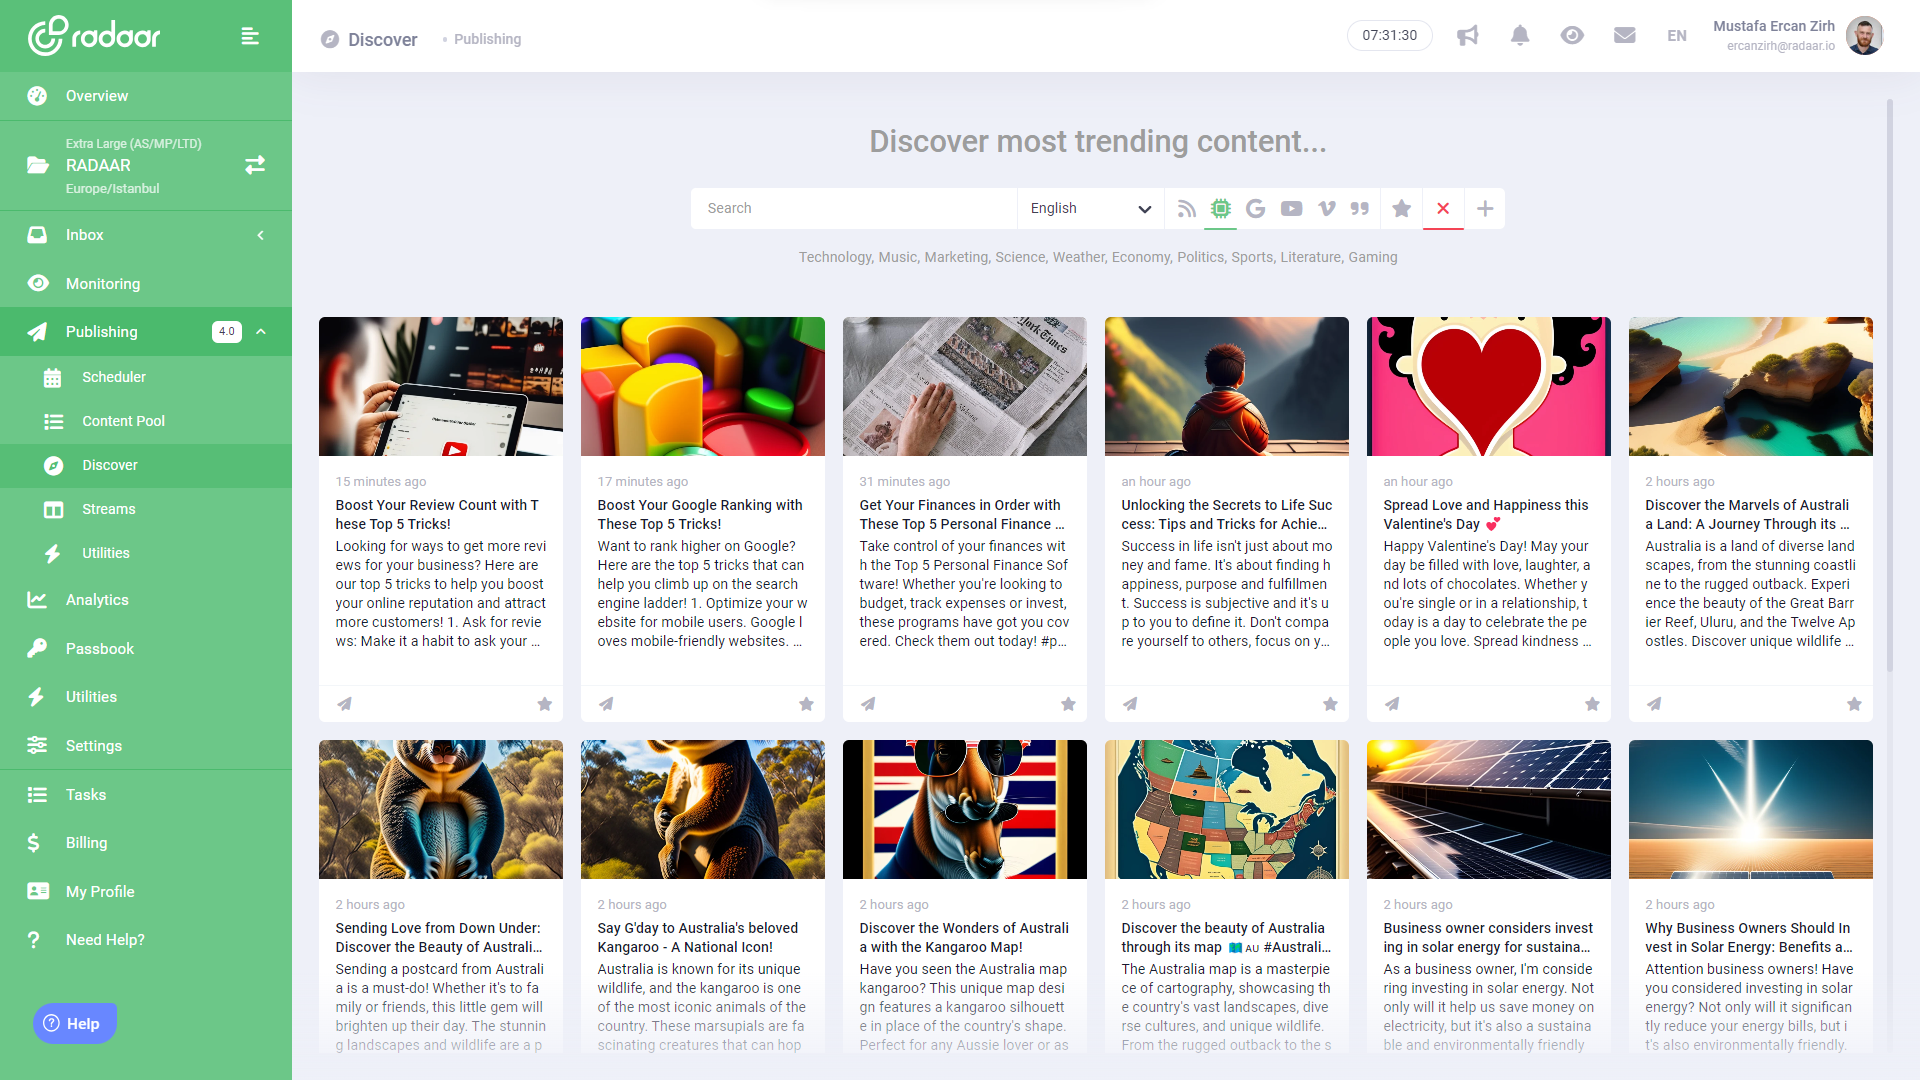Select the AI chip source icon
The image size is (1920, 1080).
tap(1220, 209)
